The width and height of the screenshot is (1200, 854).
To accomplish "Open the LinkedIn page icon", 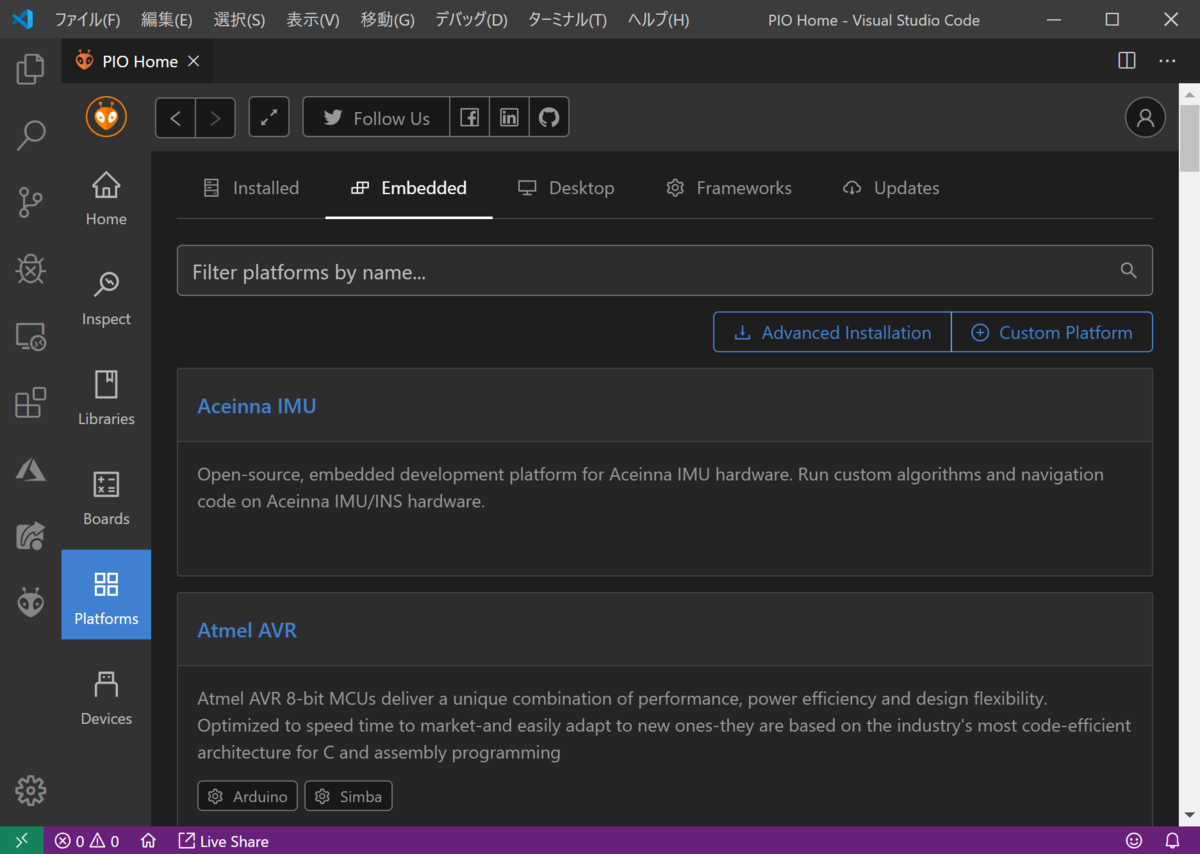I will (509, 118).
